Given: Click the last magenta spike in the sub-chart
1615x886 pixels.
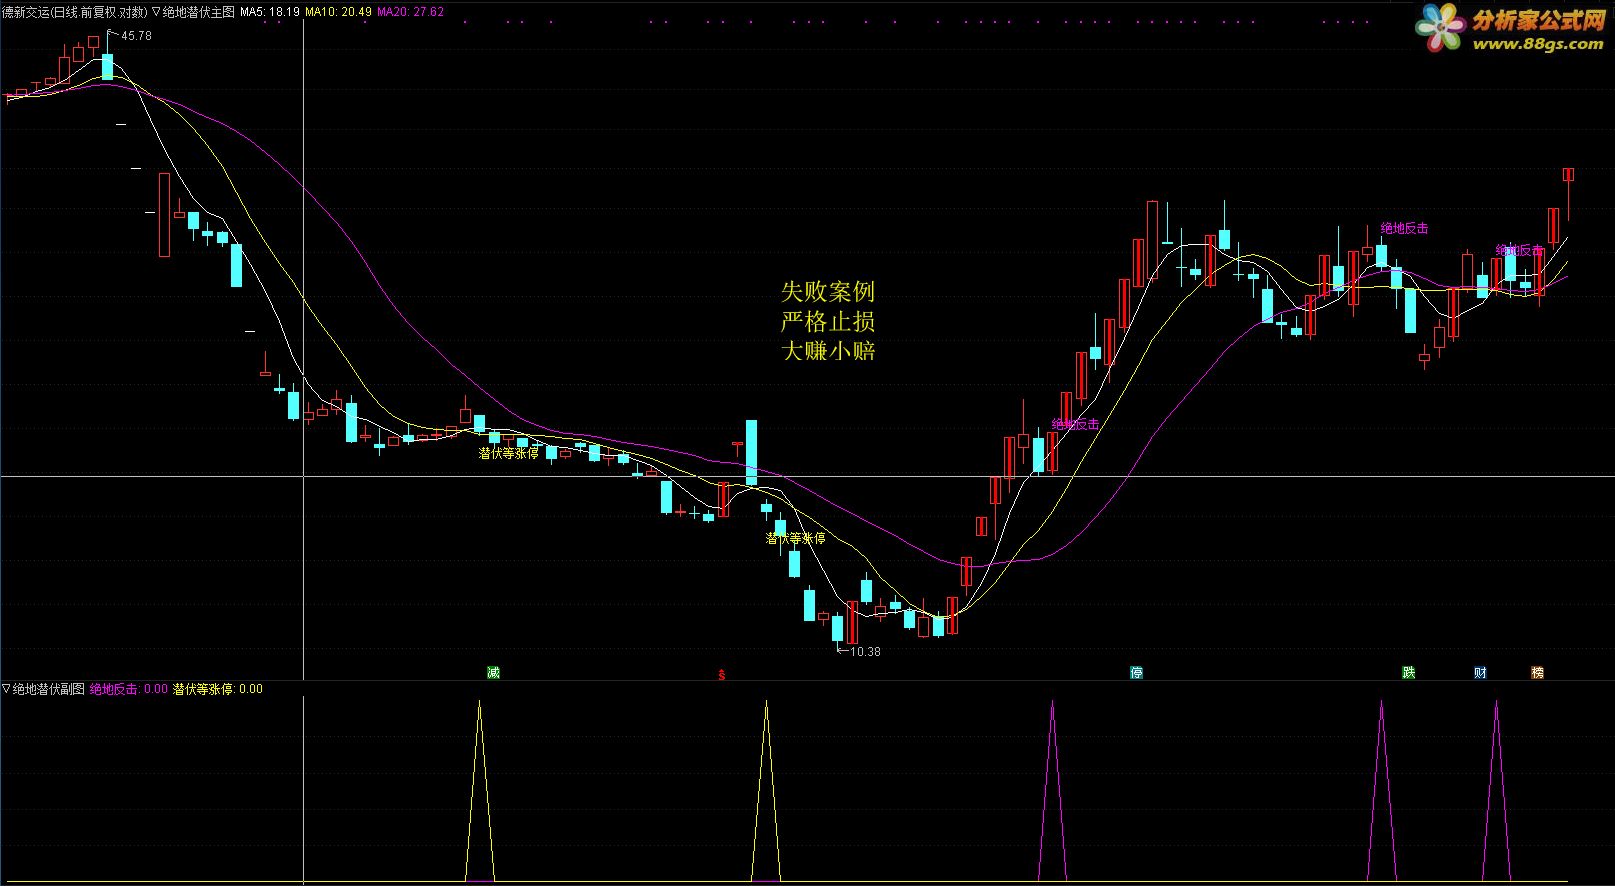Looking at the screenshot, I should (x=1496, y=790).
